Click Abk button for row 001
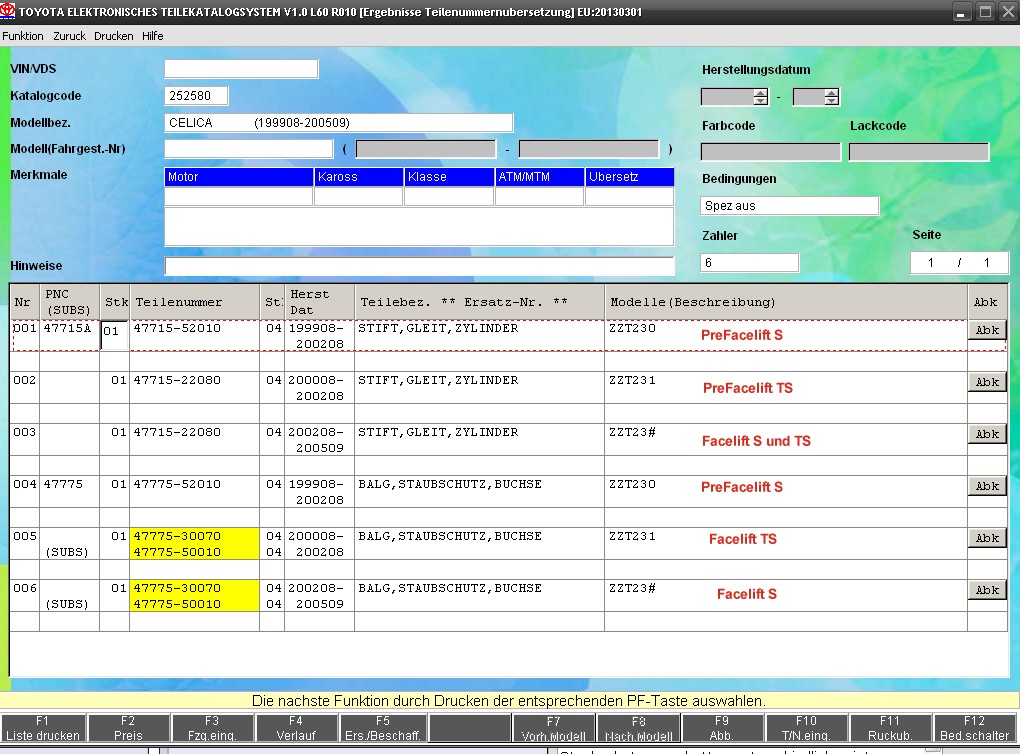1020x754 pixels. [x=987, y=330]
